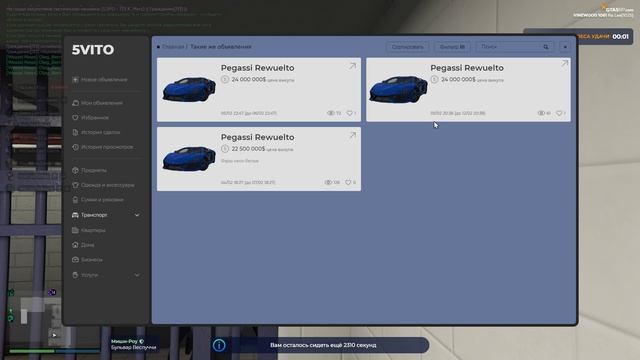Click the magnifier icon in the search field
640x360 pixels.
tap(546, 47)
